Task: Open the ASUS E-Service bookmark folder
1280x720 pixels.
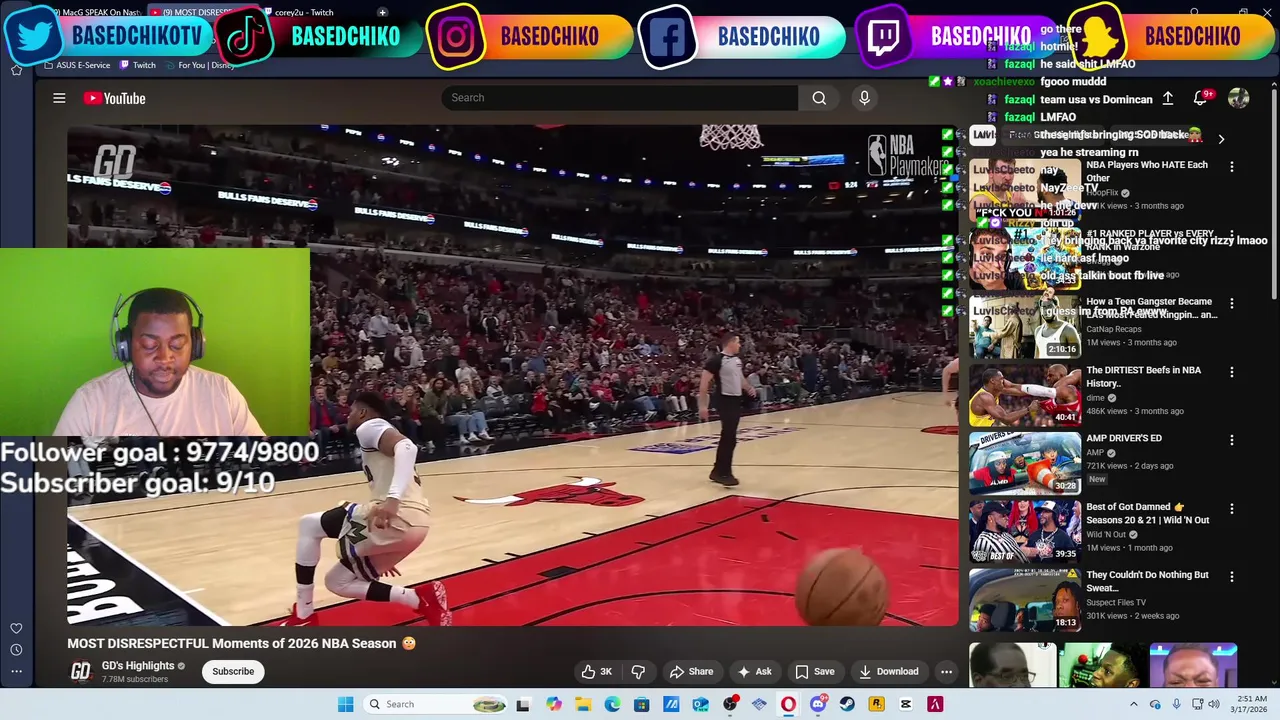Action: coord(77,65)
